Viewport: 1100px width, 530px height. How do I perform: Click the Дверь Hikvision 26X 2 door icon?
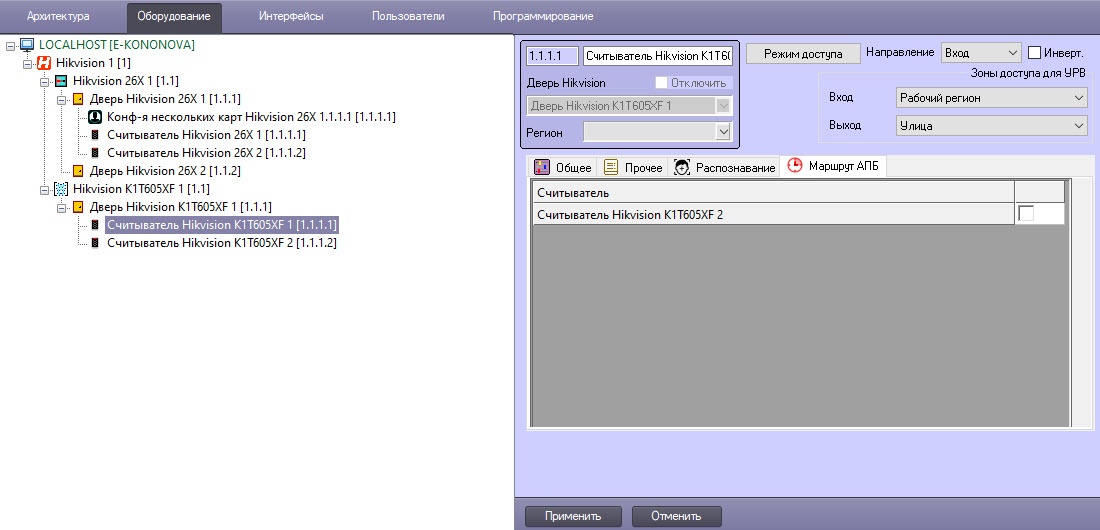click(78, 171)
